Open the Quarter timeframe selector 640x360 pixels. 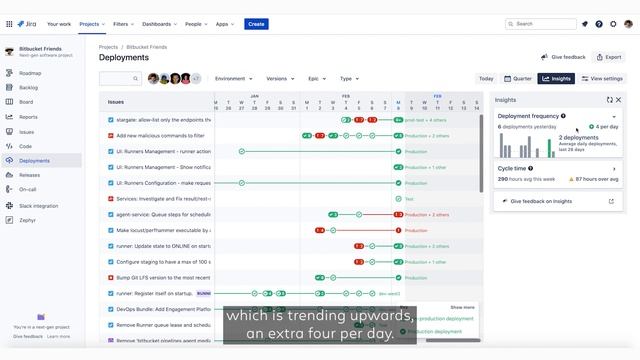point(518,78)
